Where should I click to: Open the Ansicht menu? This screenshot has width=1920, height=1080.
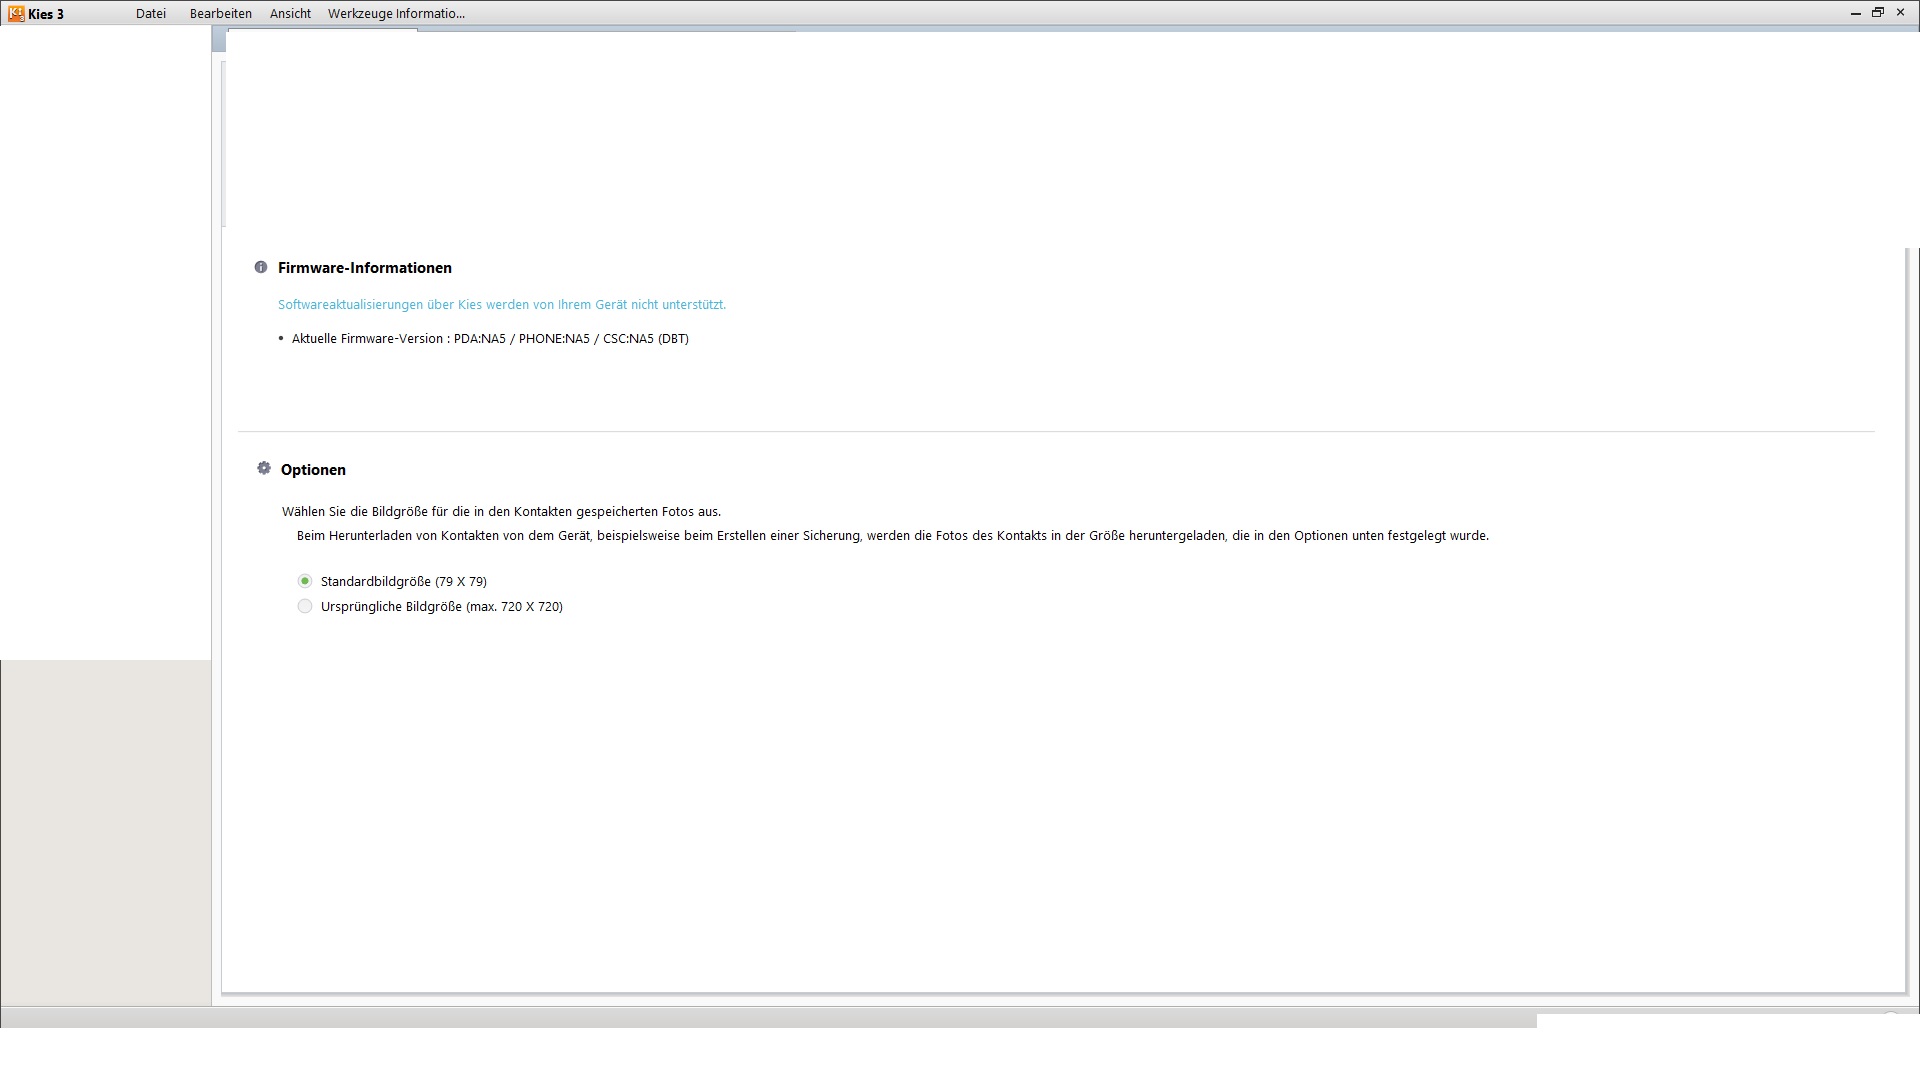[x=290, y=14]
